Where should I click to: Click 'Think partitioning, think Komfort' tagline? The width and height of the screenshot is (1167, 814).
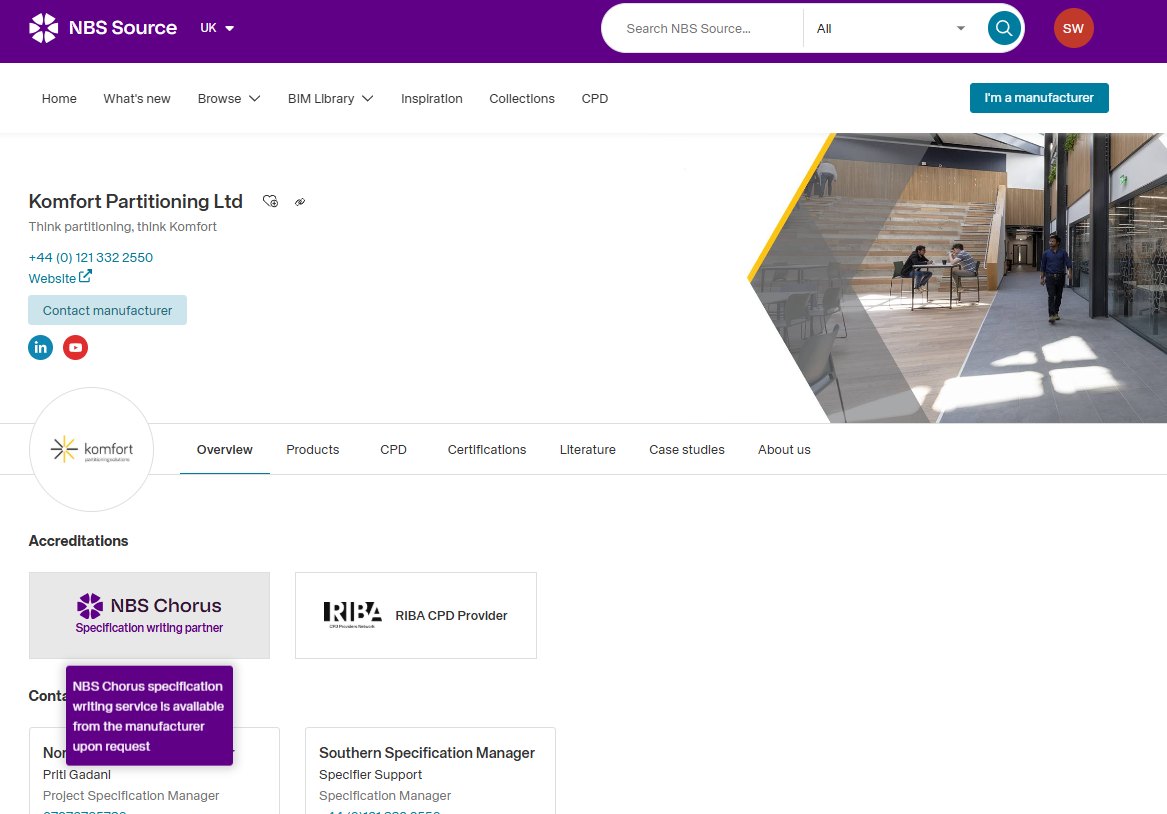click(123, 227)
